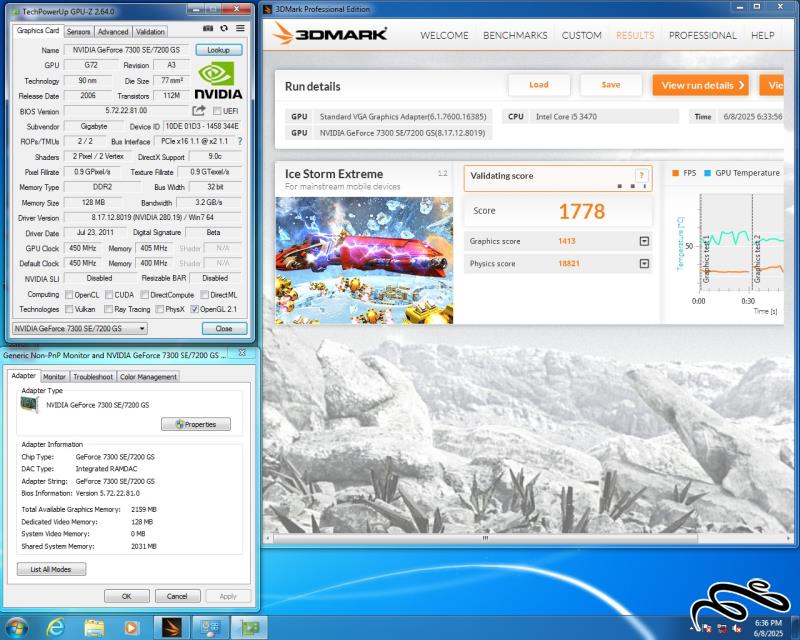Viewport: 800px width, 640px height.
Task: Toggle the DirectCompute checkbox
Action: click(x=144, y=294)
